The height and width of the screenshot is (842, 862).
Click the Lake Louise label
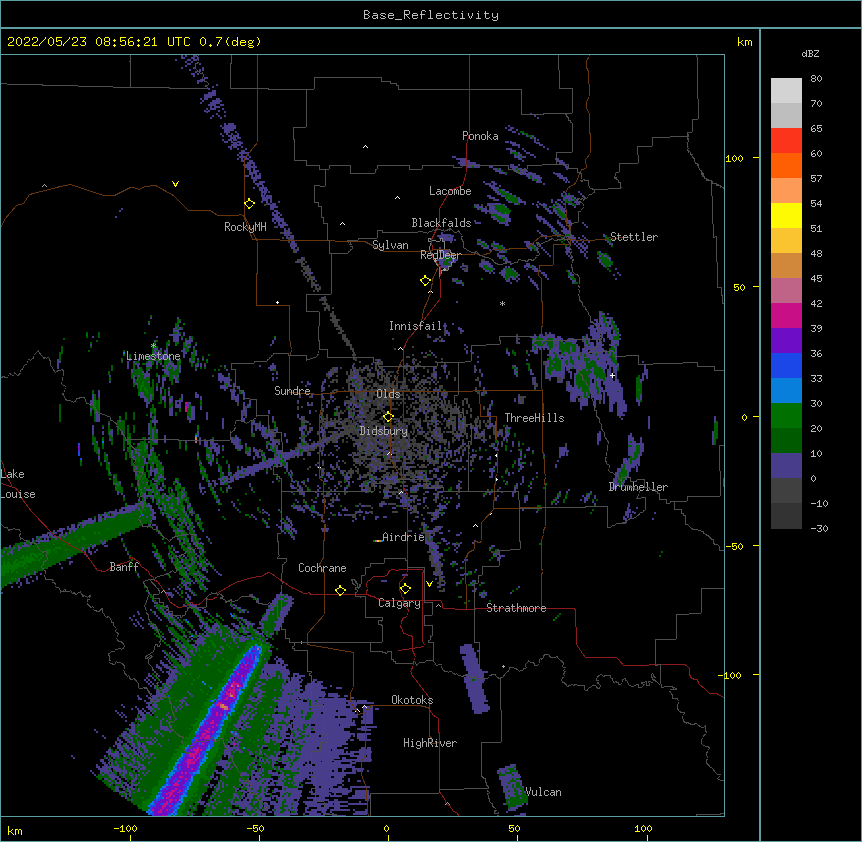pos(17,484)
